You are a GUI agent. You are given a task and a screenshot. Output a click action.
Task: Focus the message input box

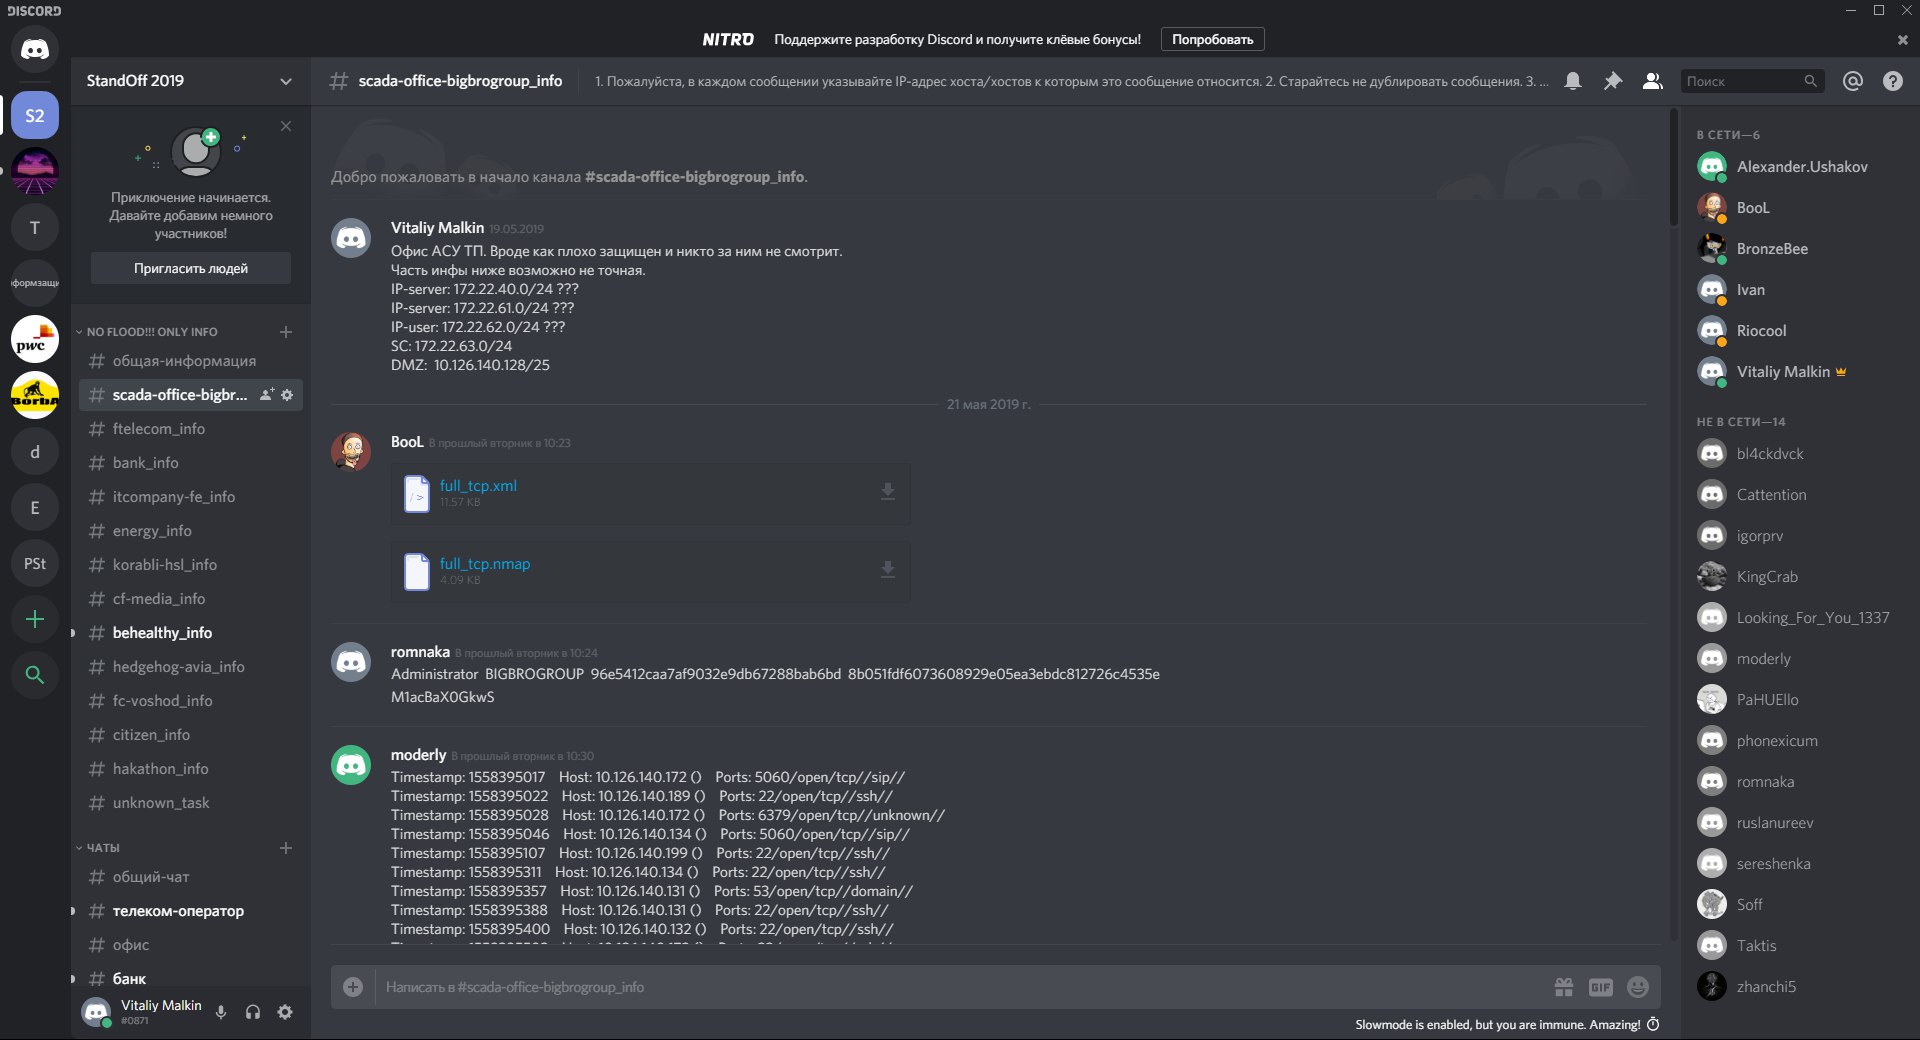pyautogui.click(x=960, y=987)
